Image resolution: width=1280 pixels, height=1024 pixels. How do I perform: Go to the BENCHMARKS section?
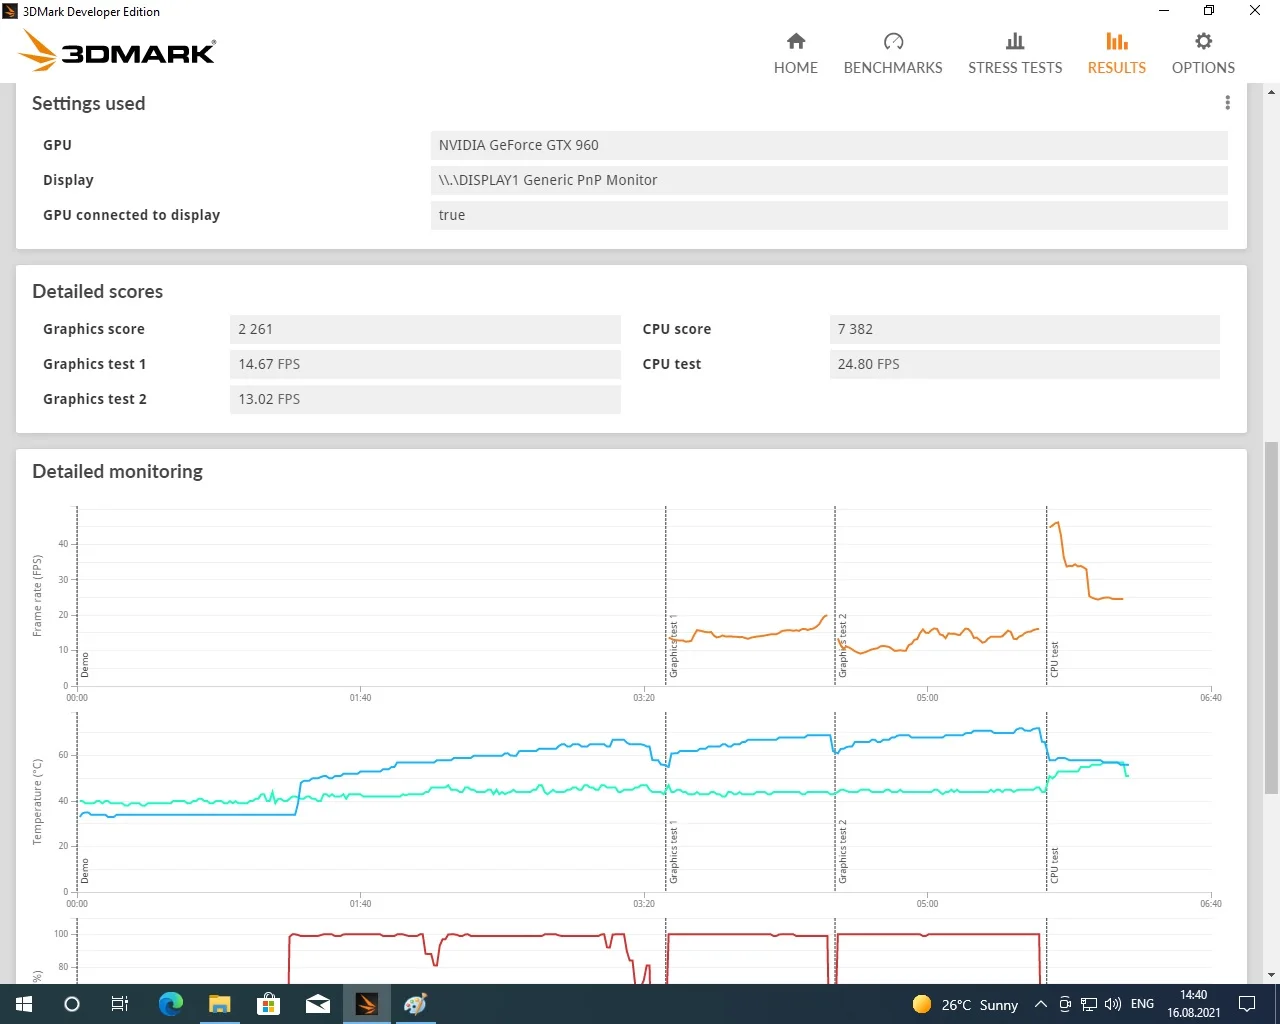point(893,54)
